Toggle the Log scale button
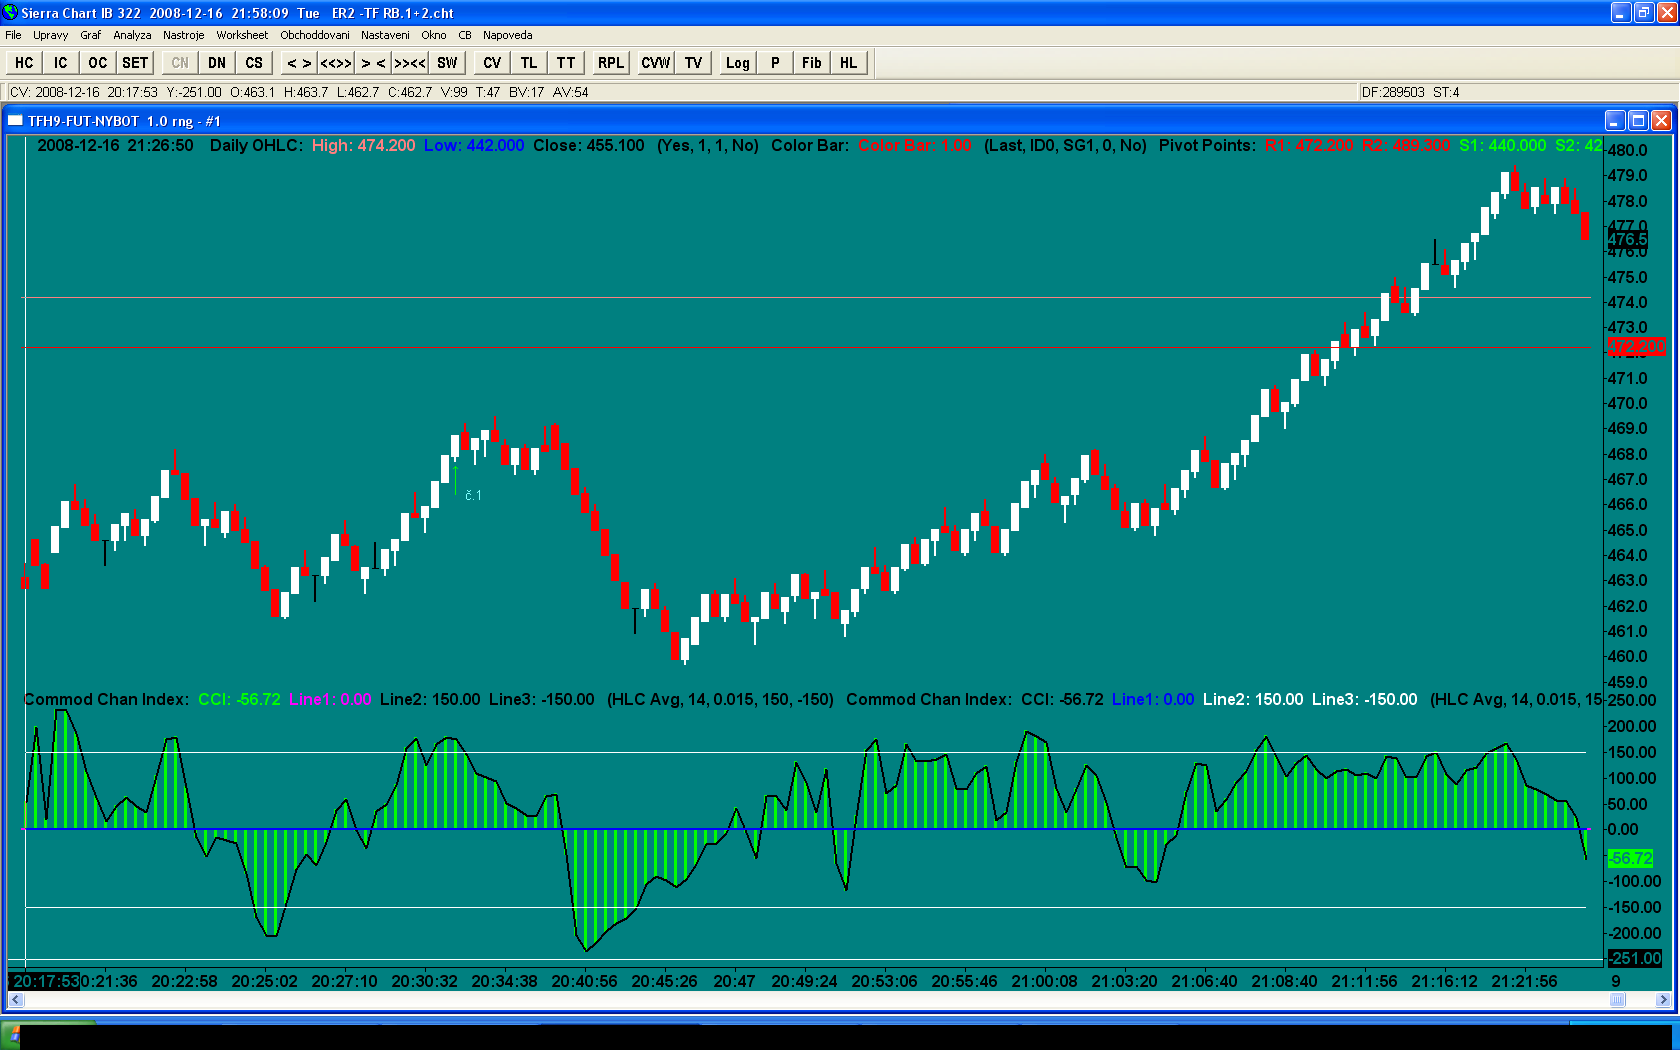 737,63
